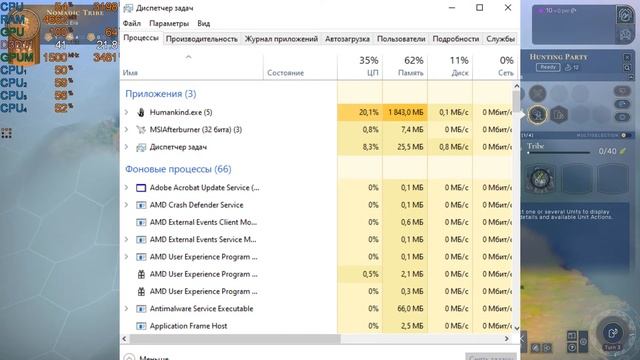Open the Вид menu
Image resolution: width=640 pixels, height=360 pixels.
click(203, 24)
